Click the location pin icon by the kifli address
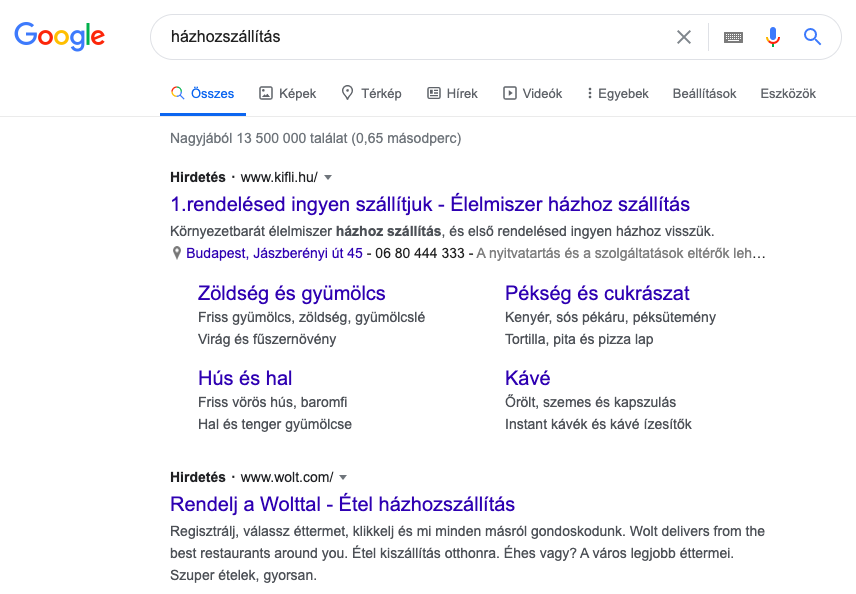This screenshot has width=856, height=594. pyautogui.click(x=176, y=253)
